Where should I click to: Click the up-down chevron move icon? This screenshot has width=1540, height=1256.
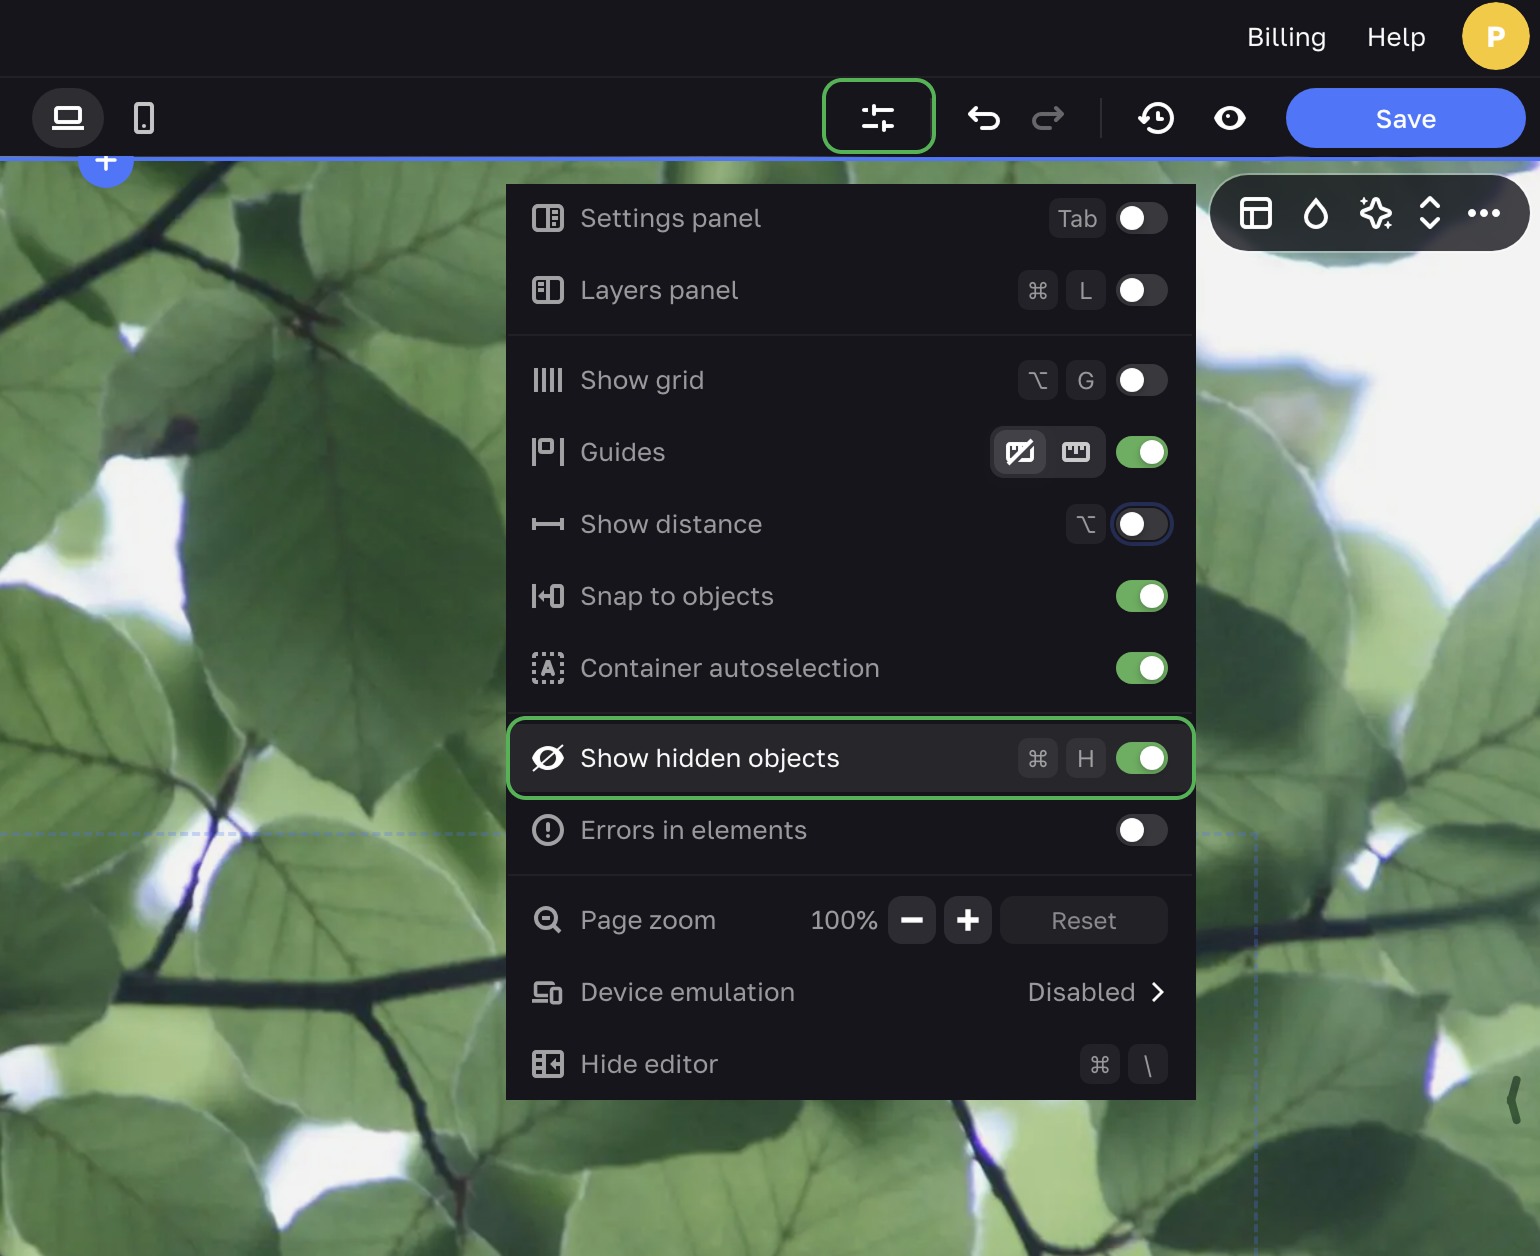[x=1430, y=213]
